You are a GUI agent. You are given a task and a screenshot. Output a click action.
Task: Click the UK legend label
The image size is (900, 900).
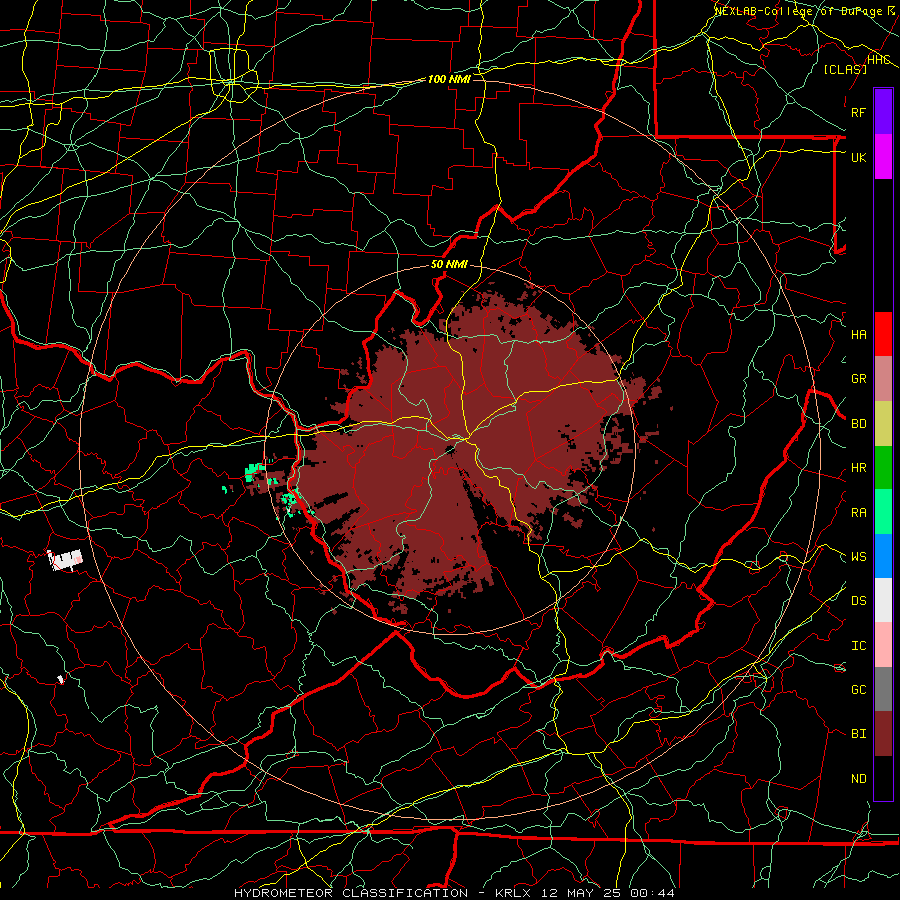(x=858, y=157)
